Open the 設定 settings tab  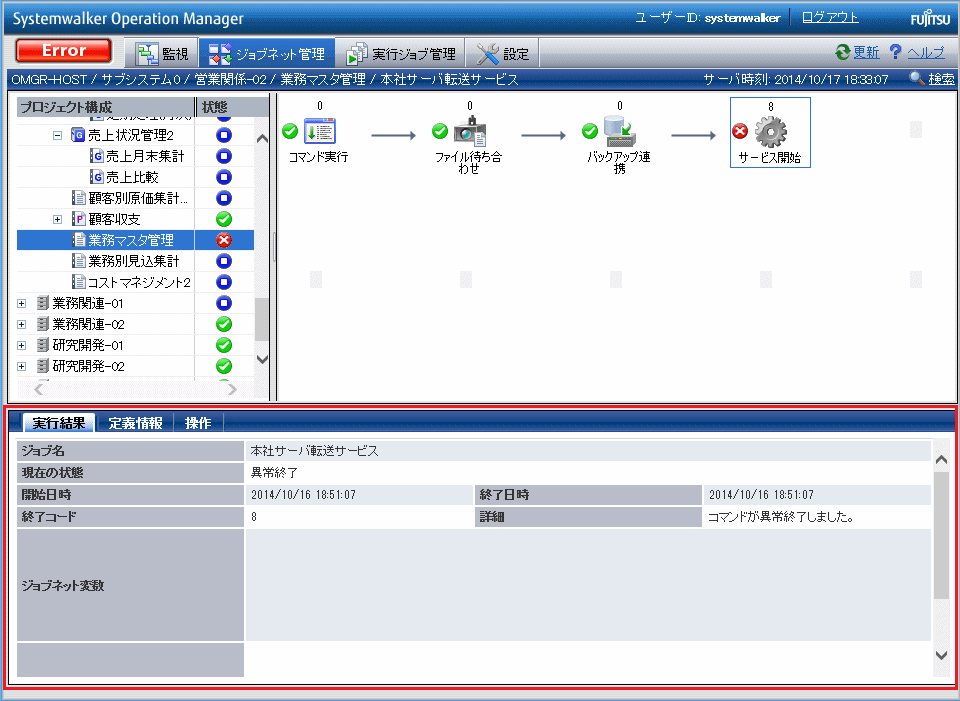click(x=502, y=54)
